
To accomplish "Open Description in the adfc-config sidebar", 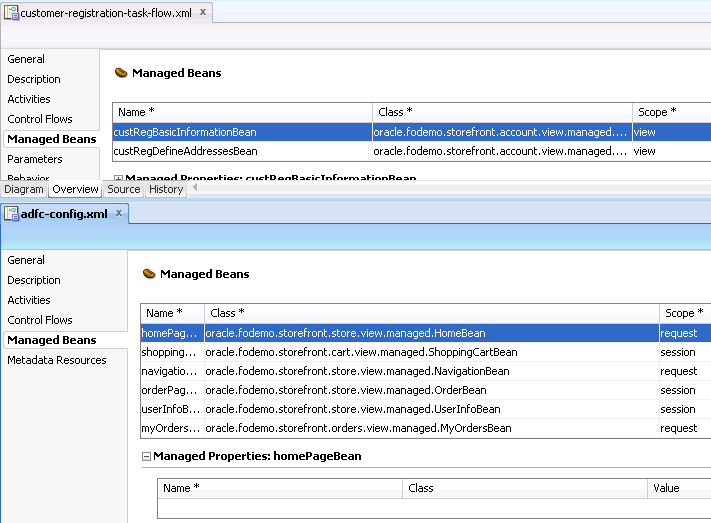I will pyautogui.click(x=34, y=280).
